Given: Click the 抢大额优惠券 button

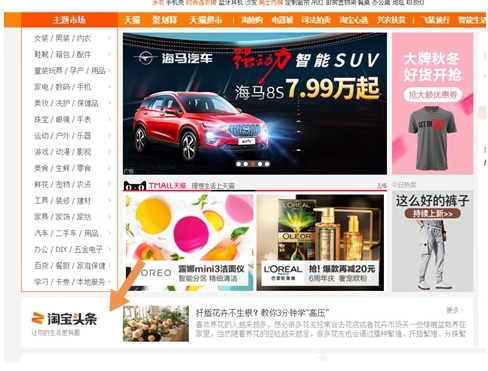Looking at the screenshot, I should (432, 95).
